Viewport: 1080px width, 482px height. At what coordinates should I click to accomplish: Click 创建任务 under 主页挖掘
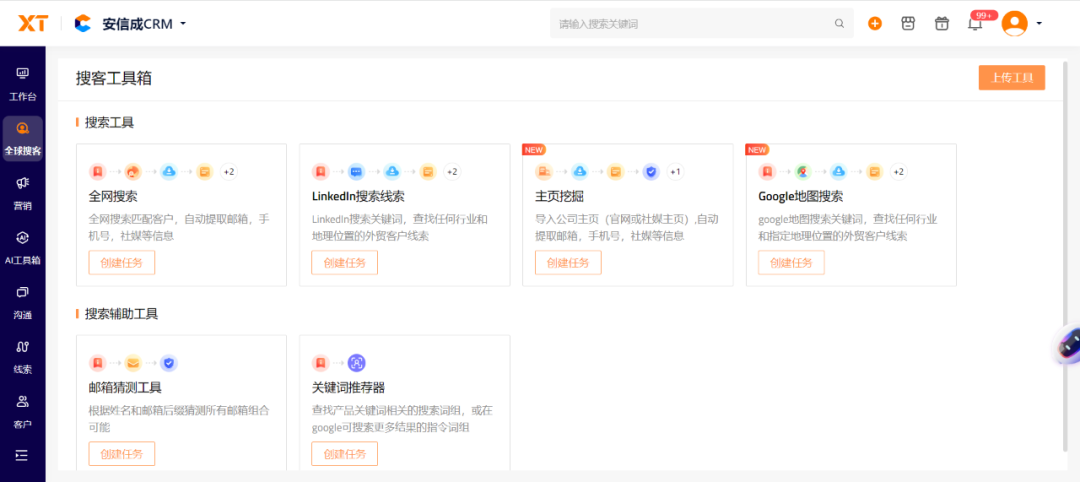pyautogui.click(x=568, y=262)
